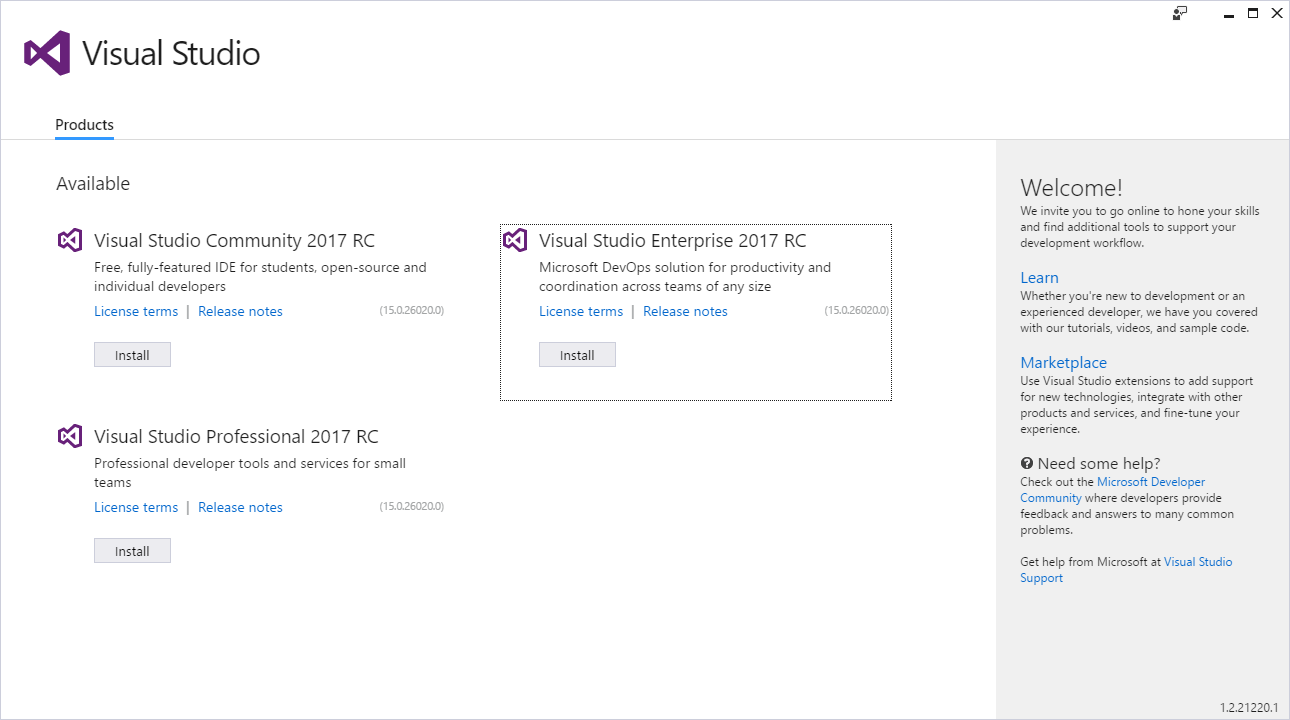Click the feedback icon in the title bar

point(1180,13)
